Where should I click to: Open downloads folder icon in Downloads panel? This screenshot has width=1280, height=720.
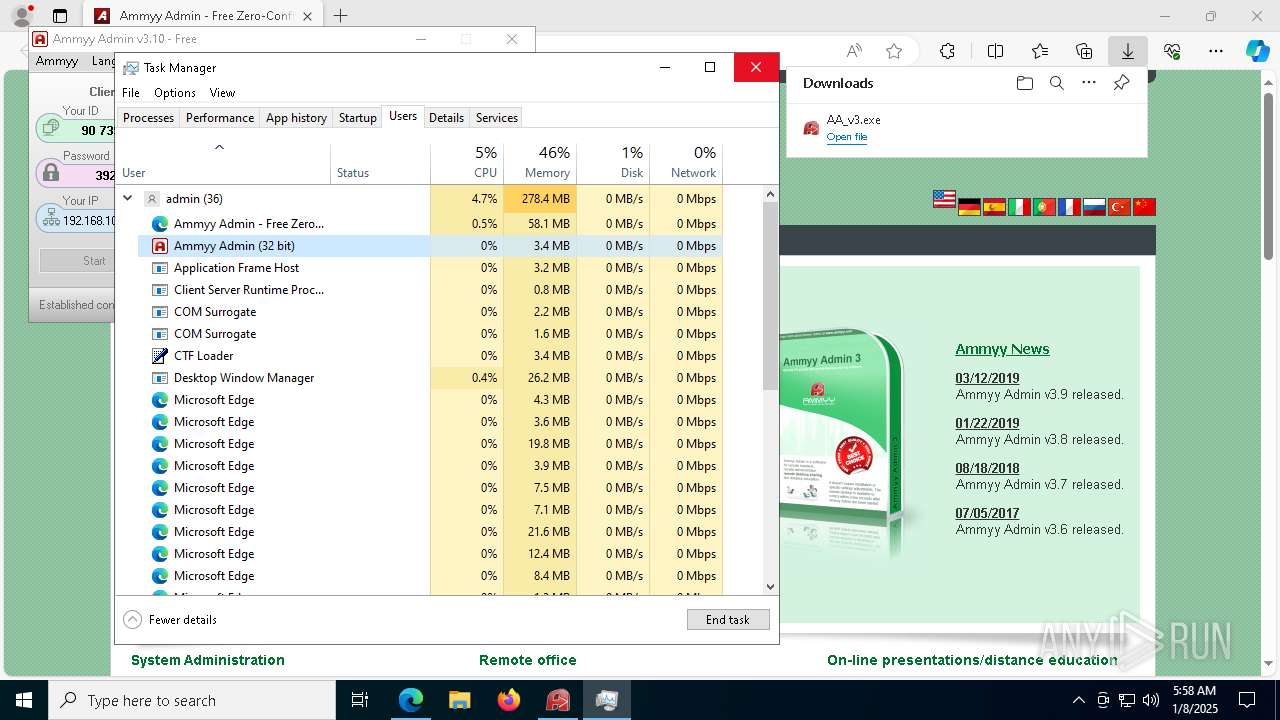[1024, 83]
